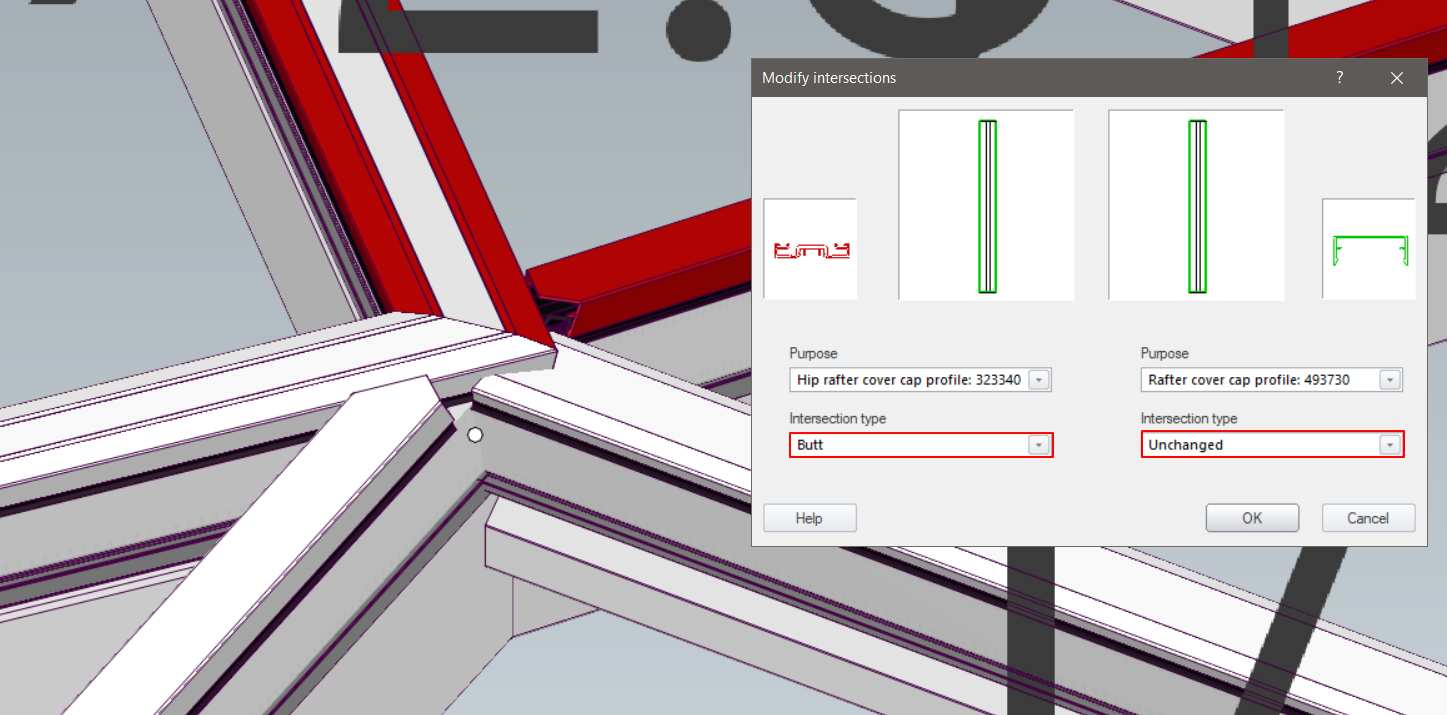Expand the Butt intersection type dropdown
1447x715 pixels.
coord(1039,445)
